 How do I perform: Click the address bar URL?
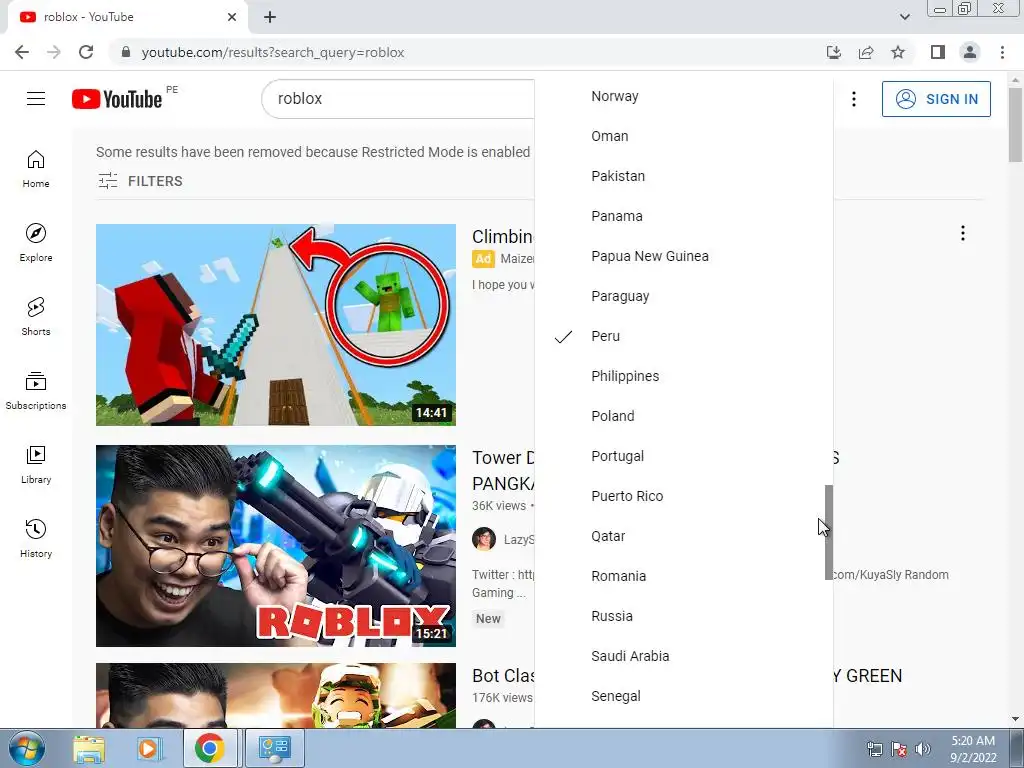point(273,52)
